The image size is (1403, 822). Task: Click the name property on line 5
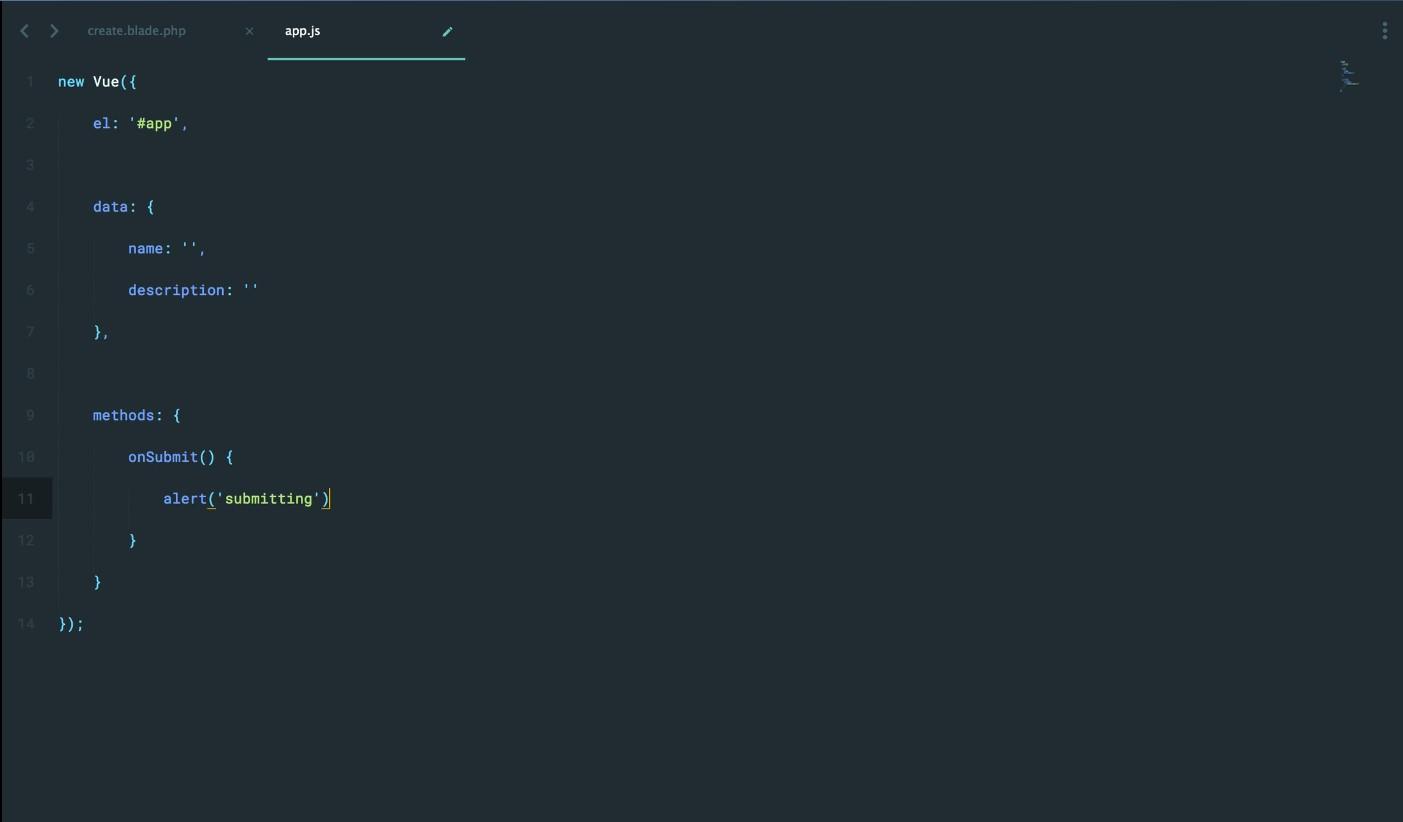[x=145, y=249]
